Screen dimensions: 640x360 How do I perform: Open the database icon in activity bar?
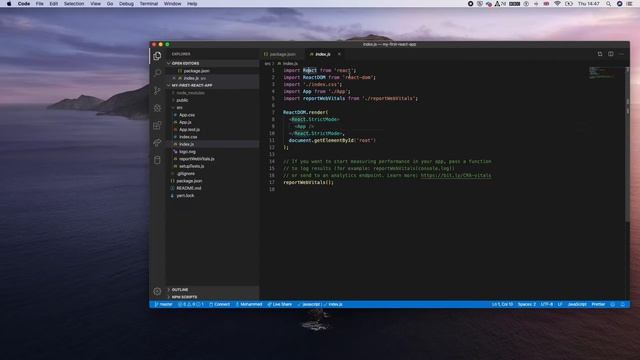(x=157, y=160)
